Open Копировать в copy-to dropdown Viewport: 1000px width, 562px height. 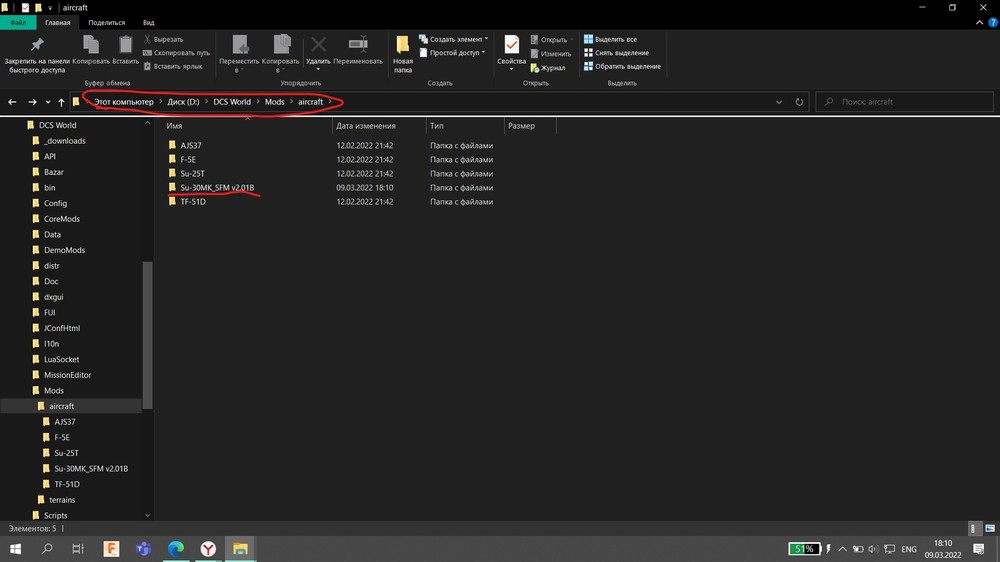281,54
